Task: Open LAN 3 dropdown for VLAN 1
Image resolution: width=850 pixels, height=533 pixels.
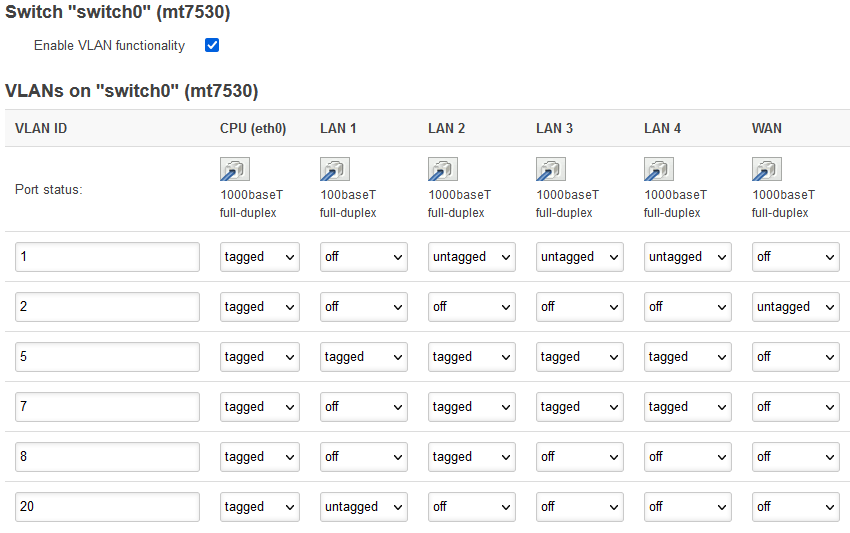Action: coord(579,257)
